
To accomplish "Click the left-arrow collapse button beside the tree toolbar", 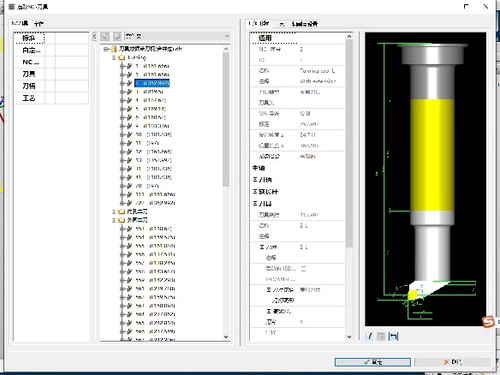I will 95,36.
